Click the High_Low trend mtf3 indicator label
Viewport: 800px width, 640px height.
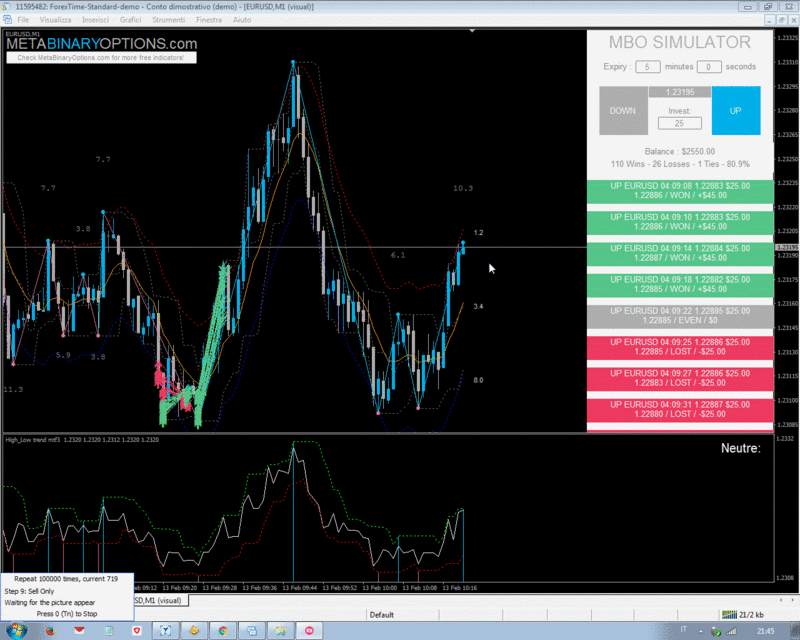[x=82, y=439]
